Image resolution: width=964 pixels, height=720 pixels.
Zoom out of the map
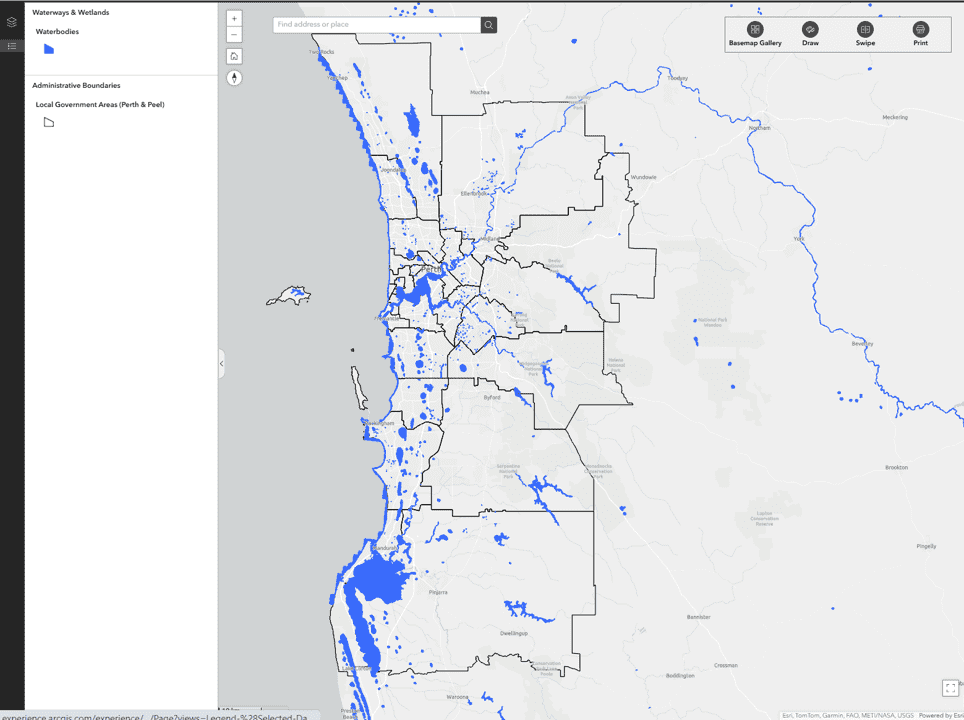point(234,35)
